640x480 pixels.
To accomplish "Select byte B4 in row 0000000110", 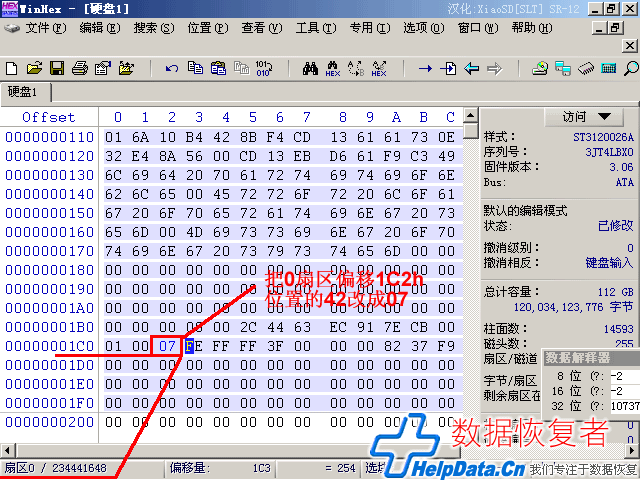I will tap(194, 137).
